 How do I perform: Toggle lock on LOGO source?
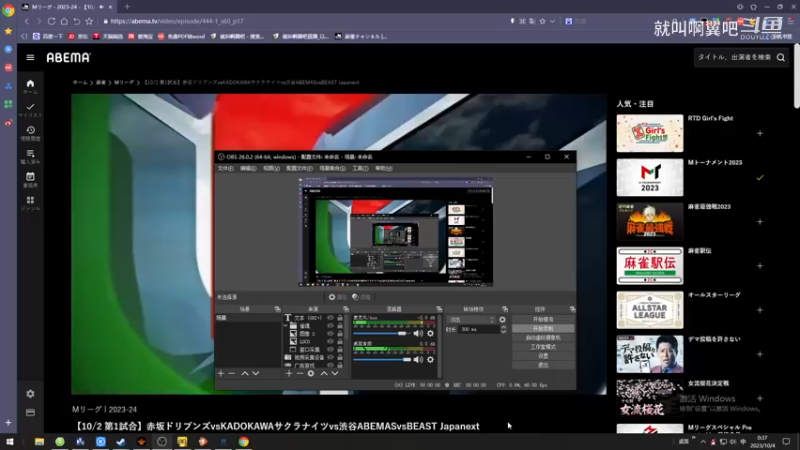point(340,341)
